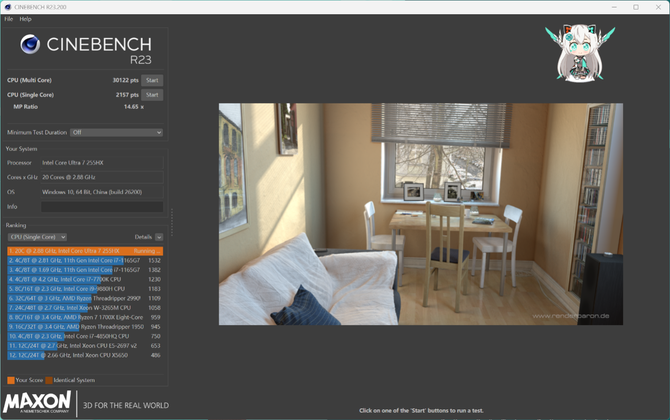
Task: Click the Cinebench app icon in title bar
Action: [8, 7]
